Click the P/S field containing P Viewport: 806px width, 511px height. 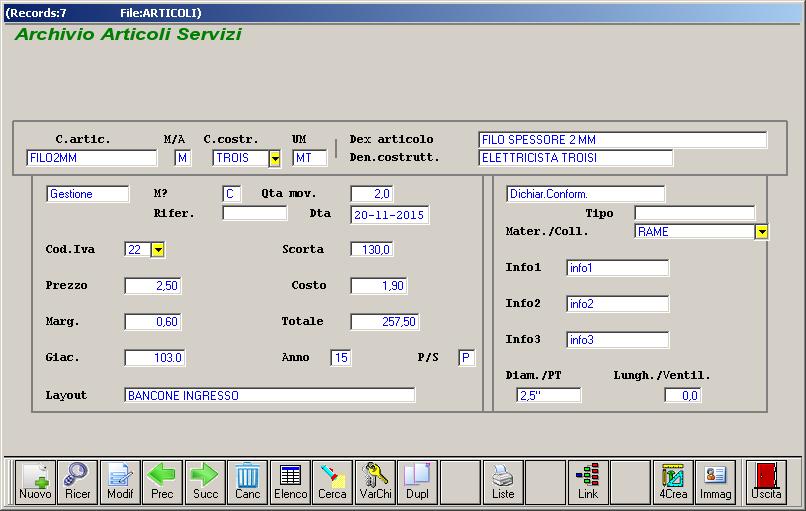[466, 358]
